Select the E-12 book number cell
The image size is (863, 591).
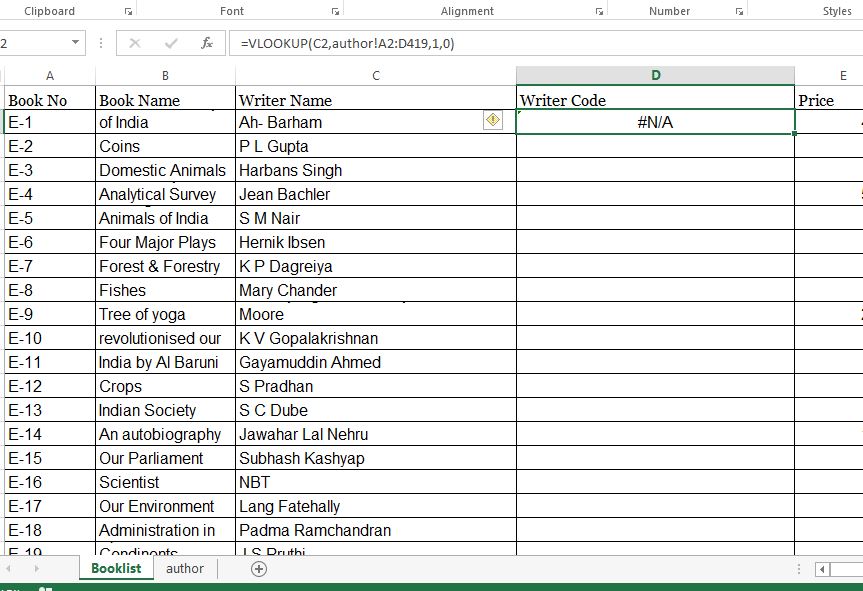[50, 386]
